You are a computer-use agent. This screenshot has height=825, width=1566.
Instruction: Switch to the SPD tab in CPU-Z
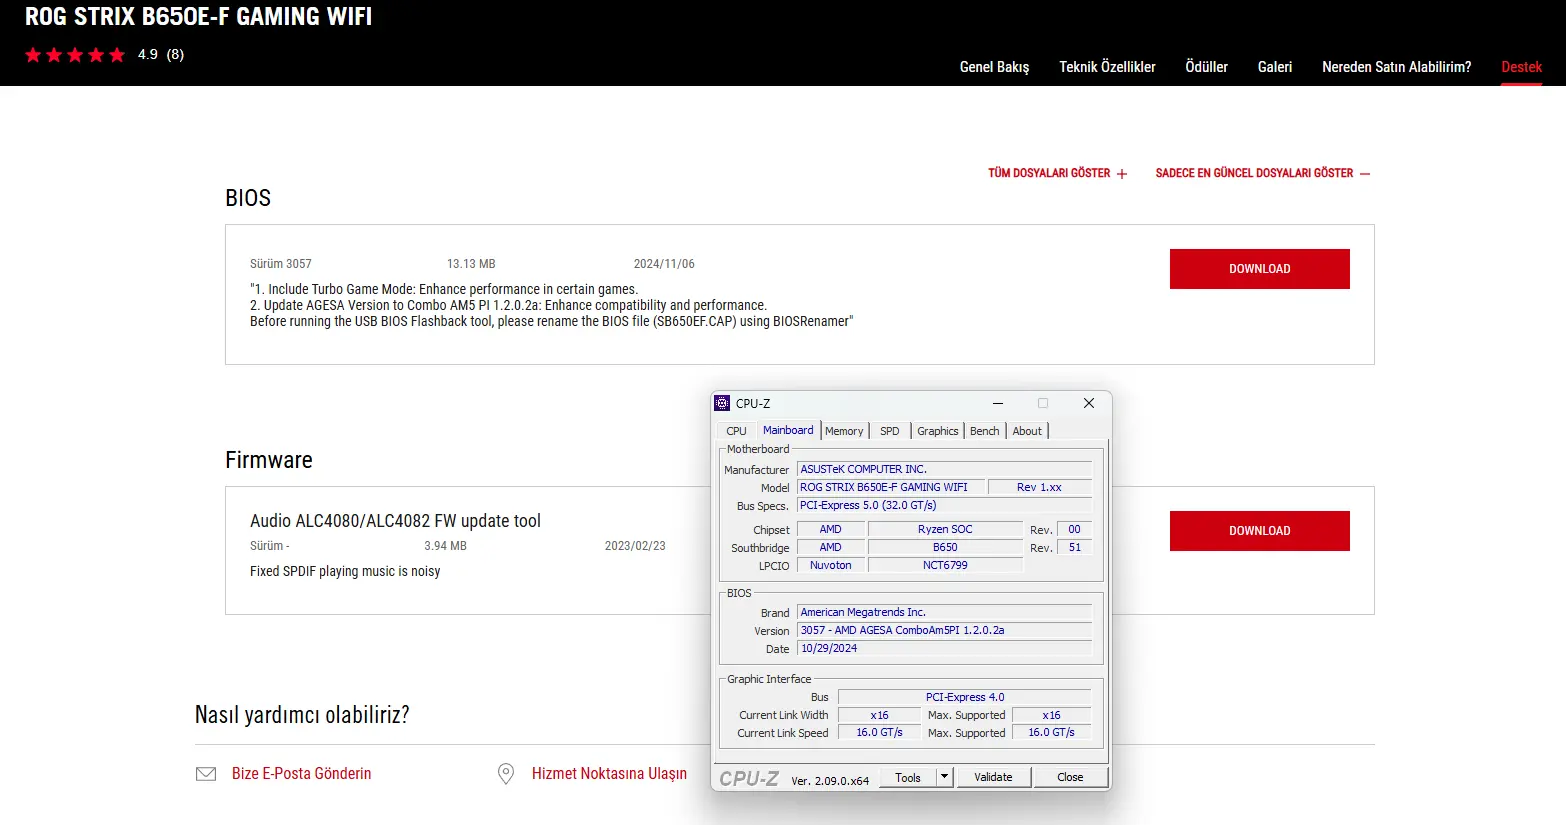(890, 431)
